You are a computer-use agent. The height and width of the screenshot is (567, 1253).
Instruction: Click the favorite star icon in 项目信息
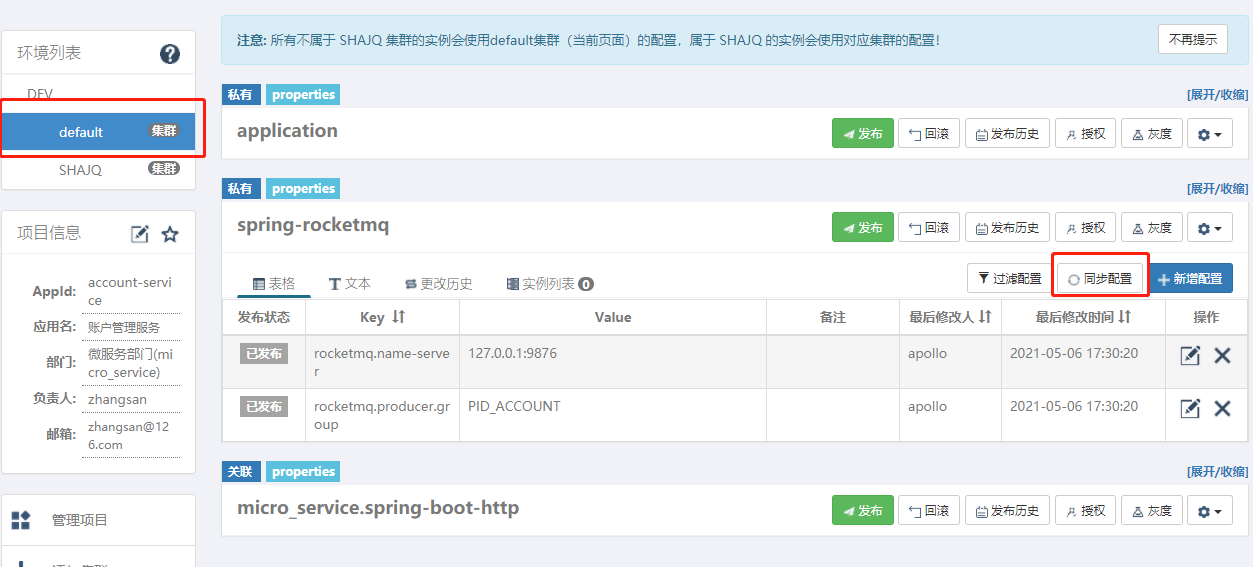[170, 234]
